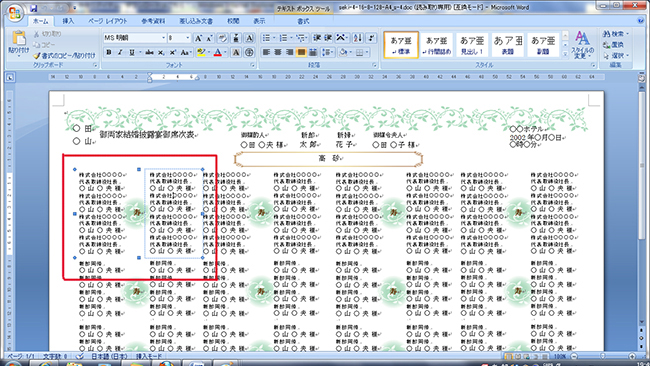The height and width of the screenshot is (366, 650).
Task: Grow font size with larger A icon
Action: pyautogui.click(x=198, y=38)
